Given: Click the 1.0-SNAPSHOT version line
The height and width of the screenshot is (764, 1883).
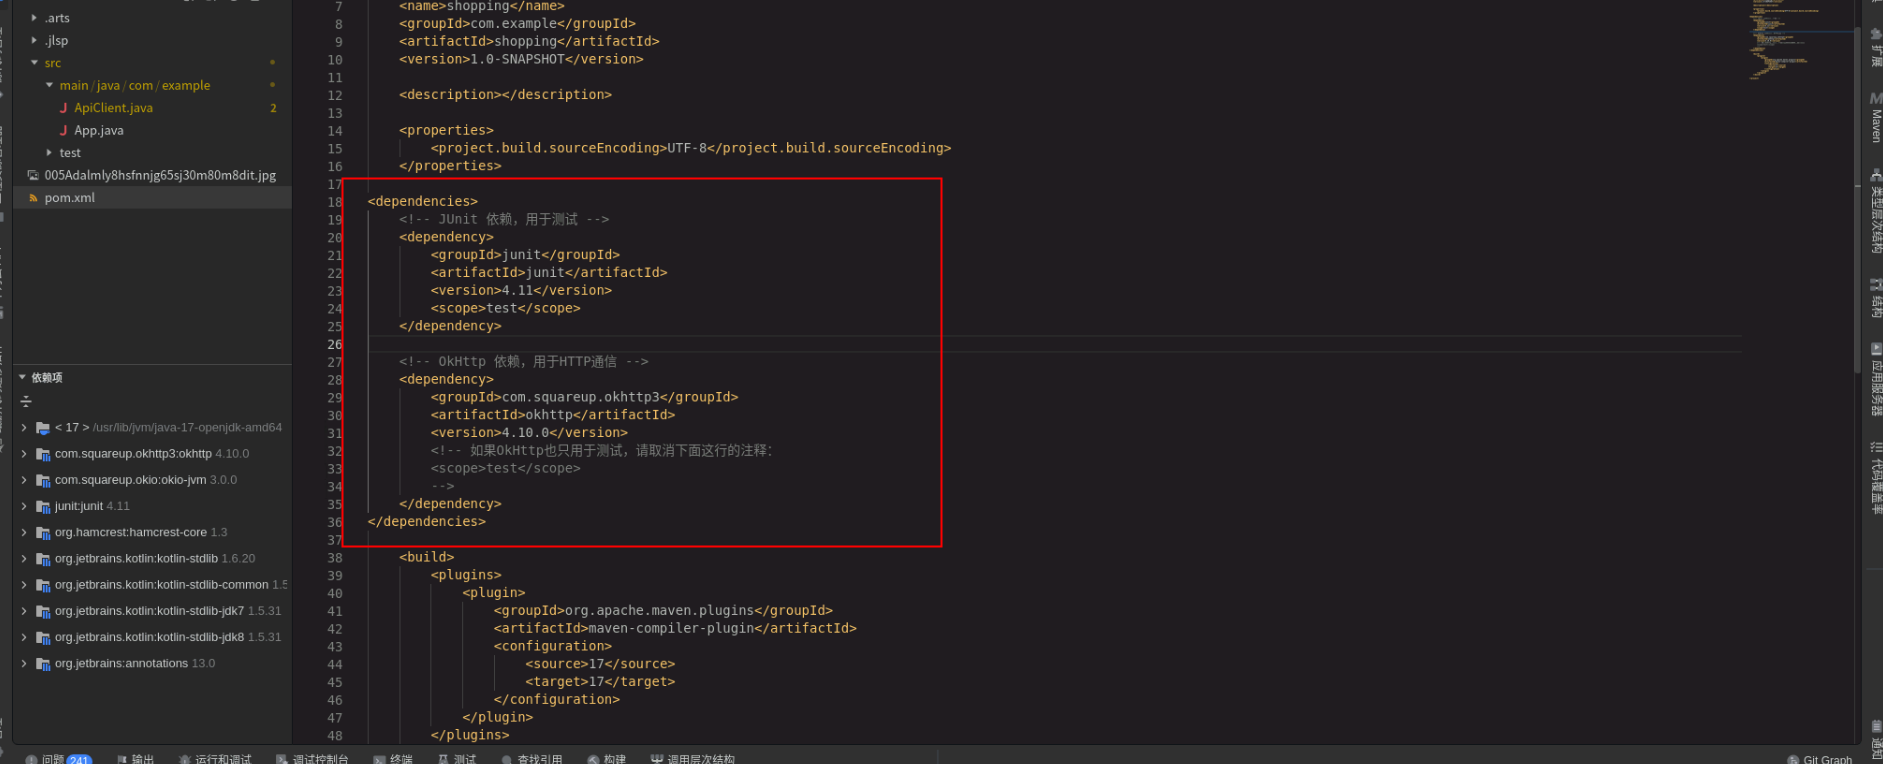Looking at the screenshot, I should point(521,59).
